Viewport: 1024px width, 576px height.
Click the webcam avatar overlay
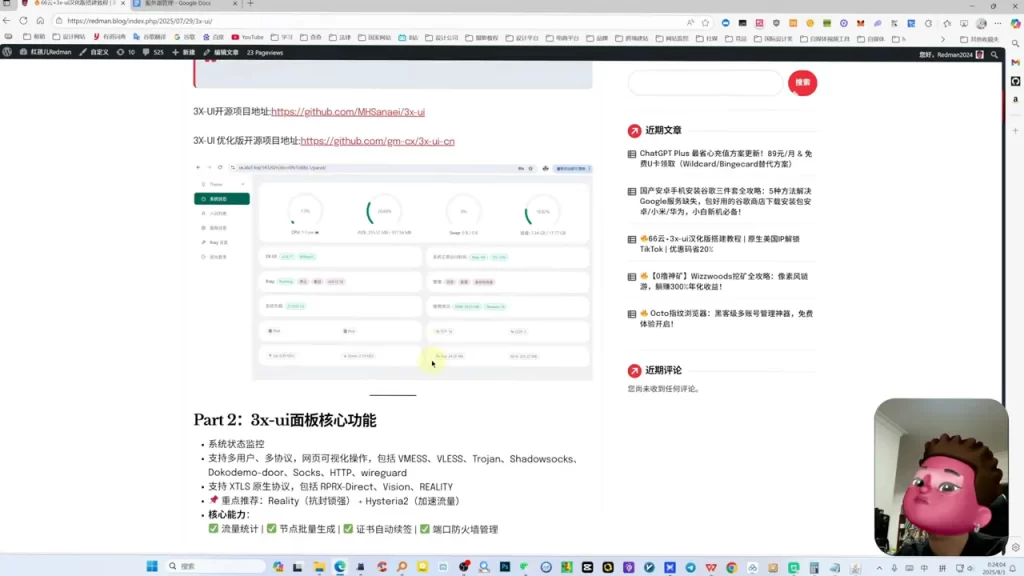click(x=941, y=477)
